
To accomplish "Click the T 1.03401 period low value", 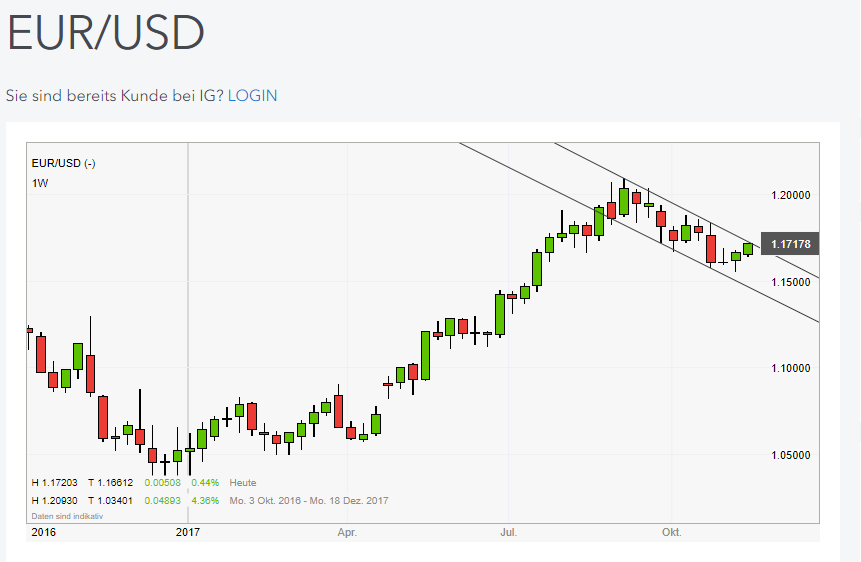I will click(110, 500).
